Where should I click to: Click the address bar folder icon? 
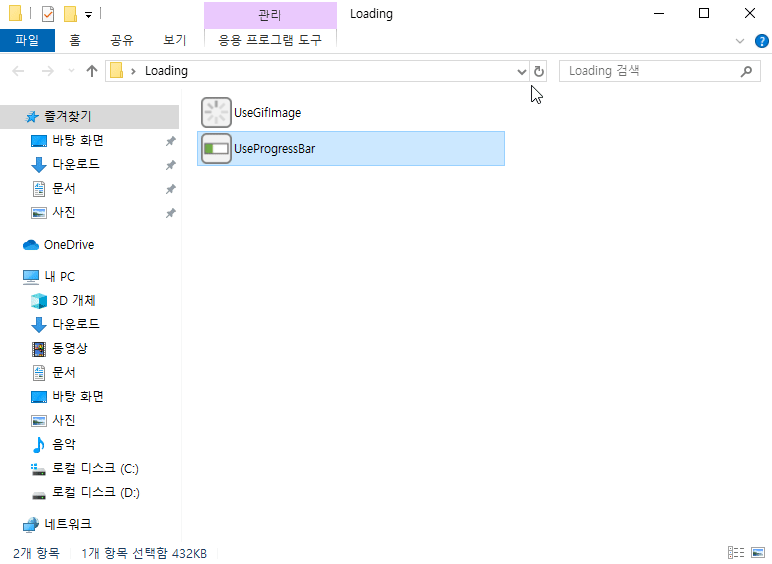[117, 70]
